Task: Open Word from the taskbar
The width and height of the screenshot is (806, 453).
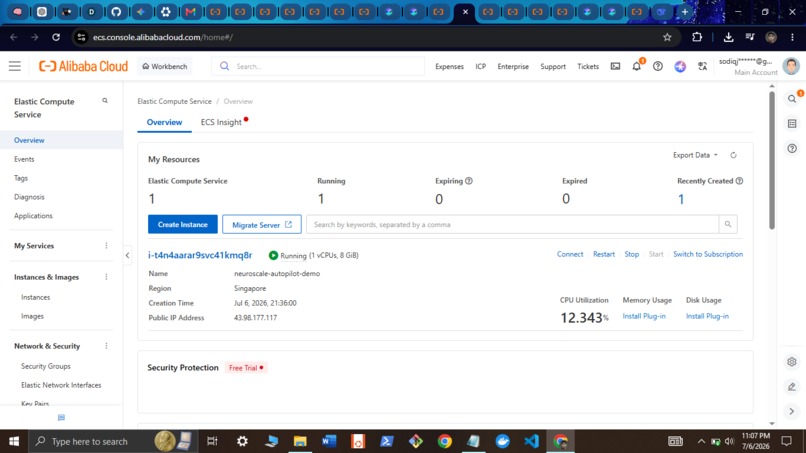Action: pos(329,441)
